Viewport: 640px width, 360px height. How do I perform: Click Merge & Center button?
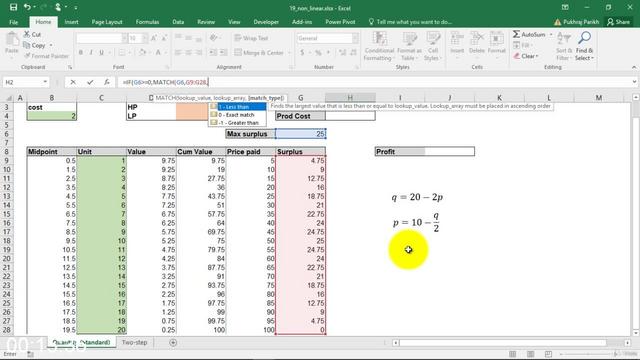click(259, 52)
